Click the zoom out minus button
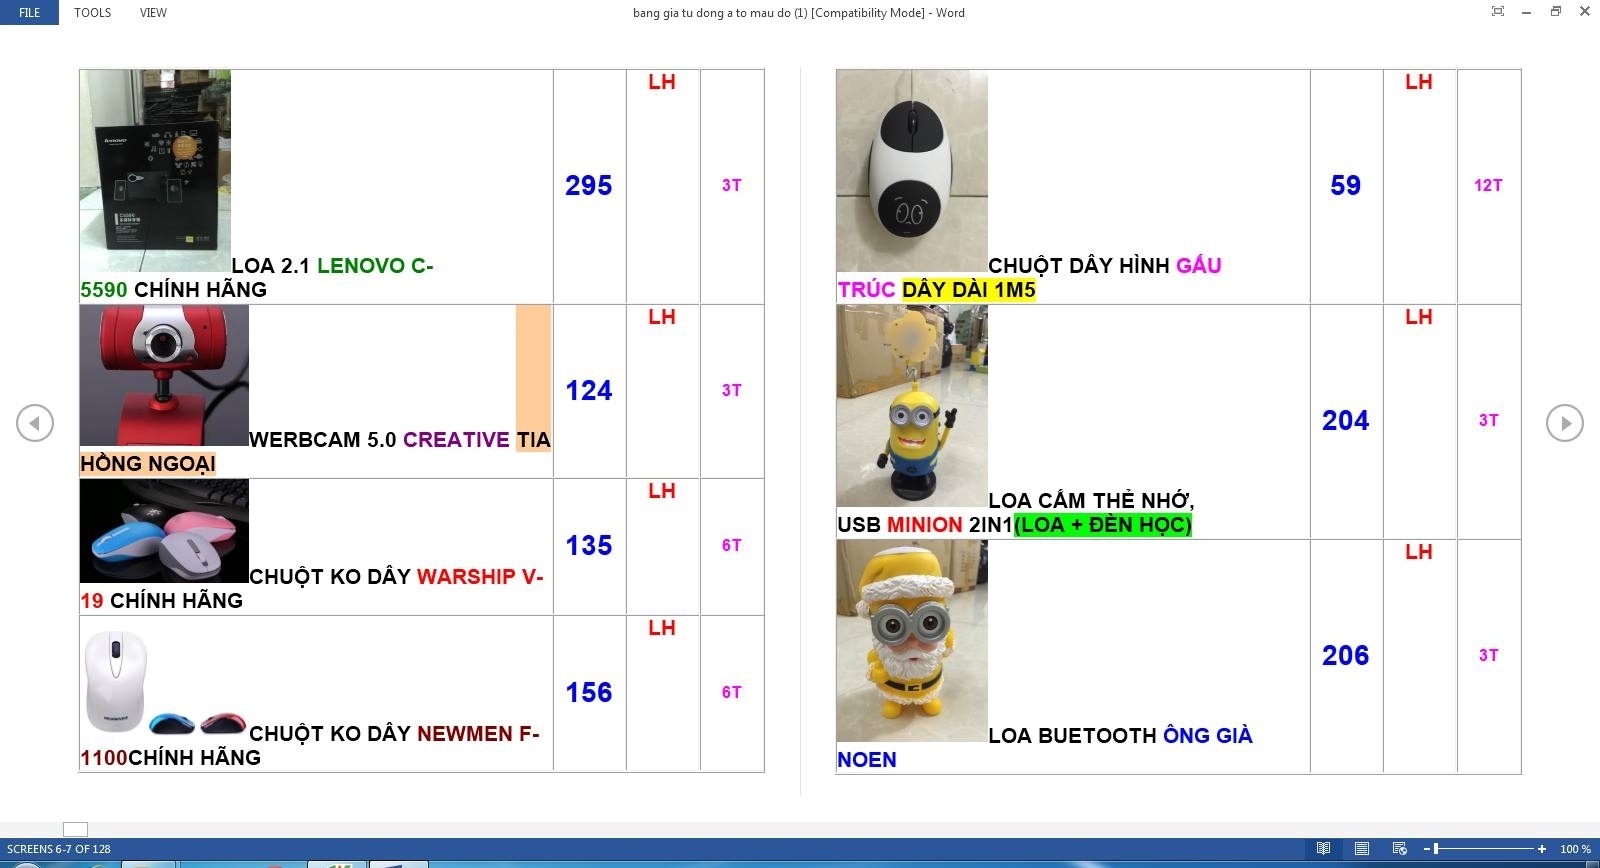 point(1427,849)
